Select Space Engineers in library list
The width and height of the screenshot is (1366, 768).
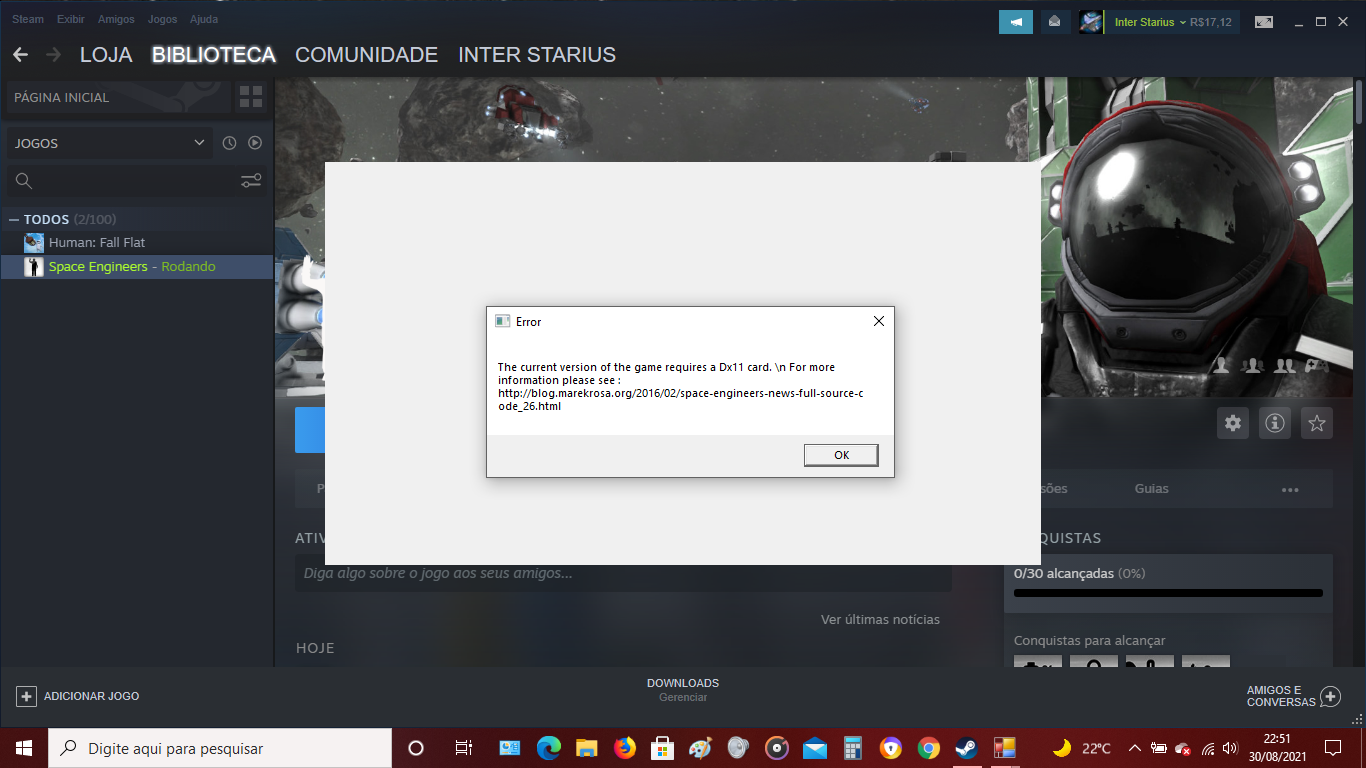(137, 267)
